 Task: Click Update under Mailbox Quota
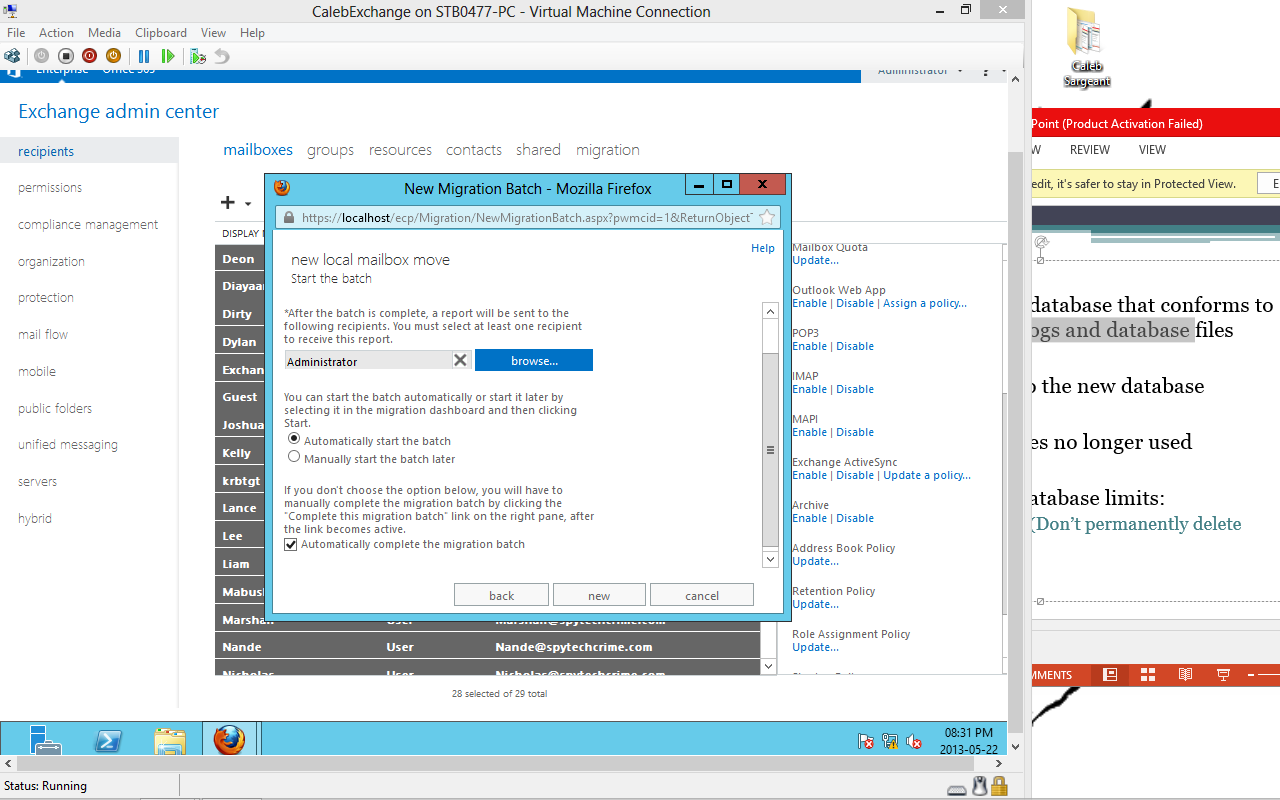point(815,260)
